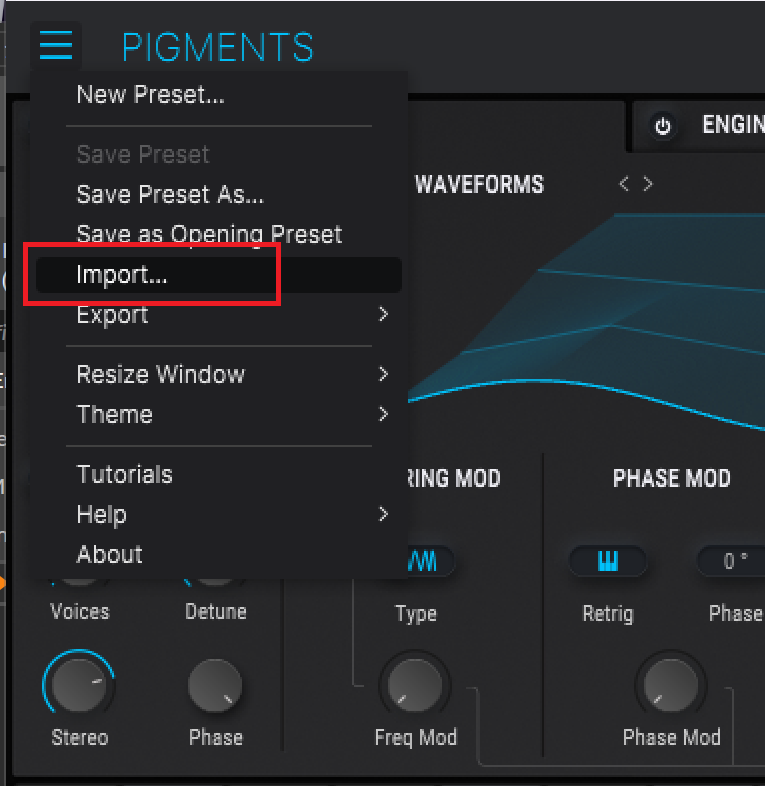Click the Phase Mod knob
Screen dimensions: 765x786
click(671, 685)
